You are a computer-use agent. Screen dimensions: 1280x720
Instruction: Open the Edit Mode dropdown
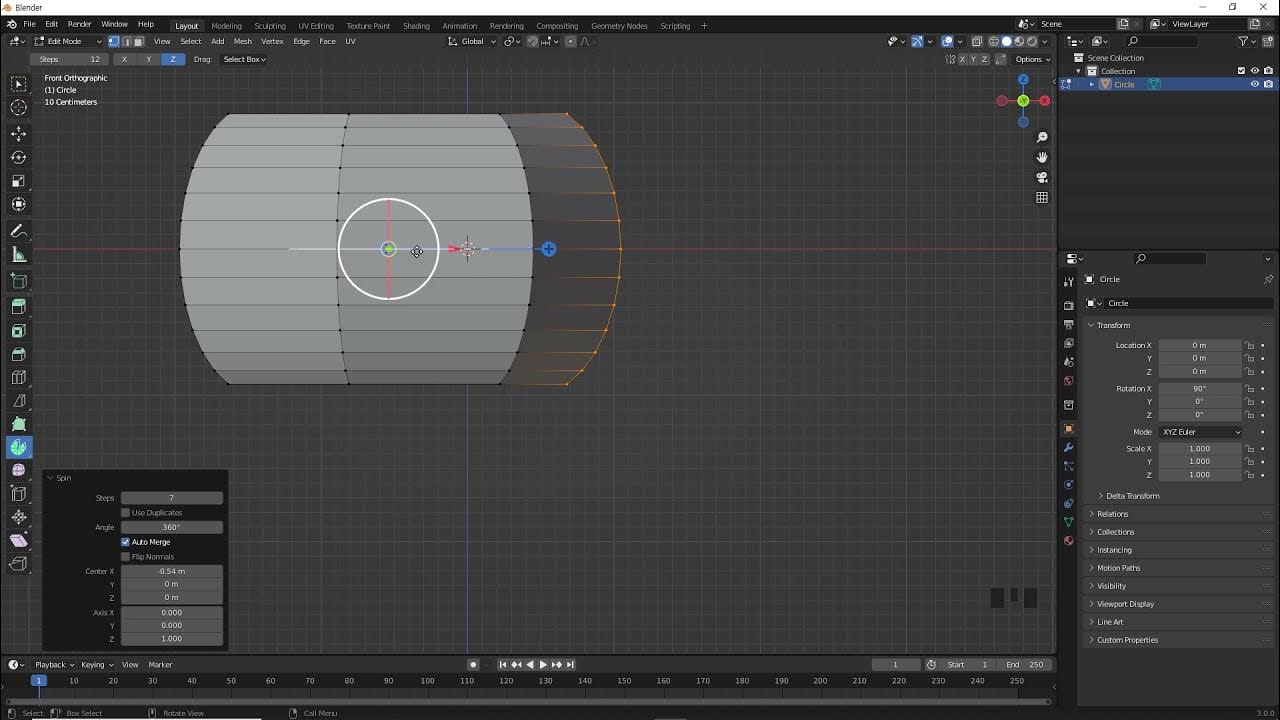point(67,41)
